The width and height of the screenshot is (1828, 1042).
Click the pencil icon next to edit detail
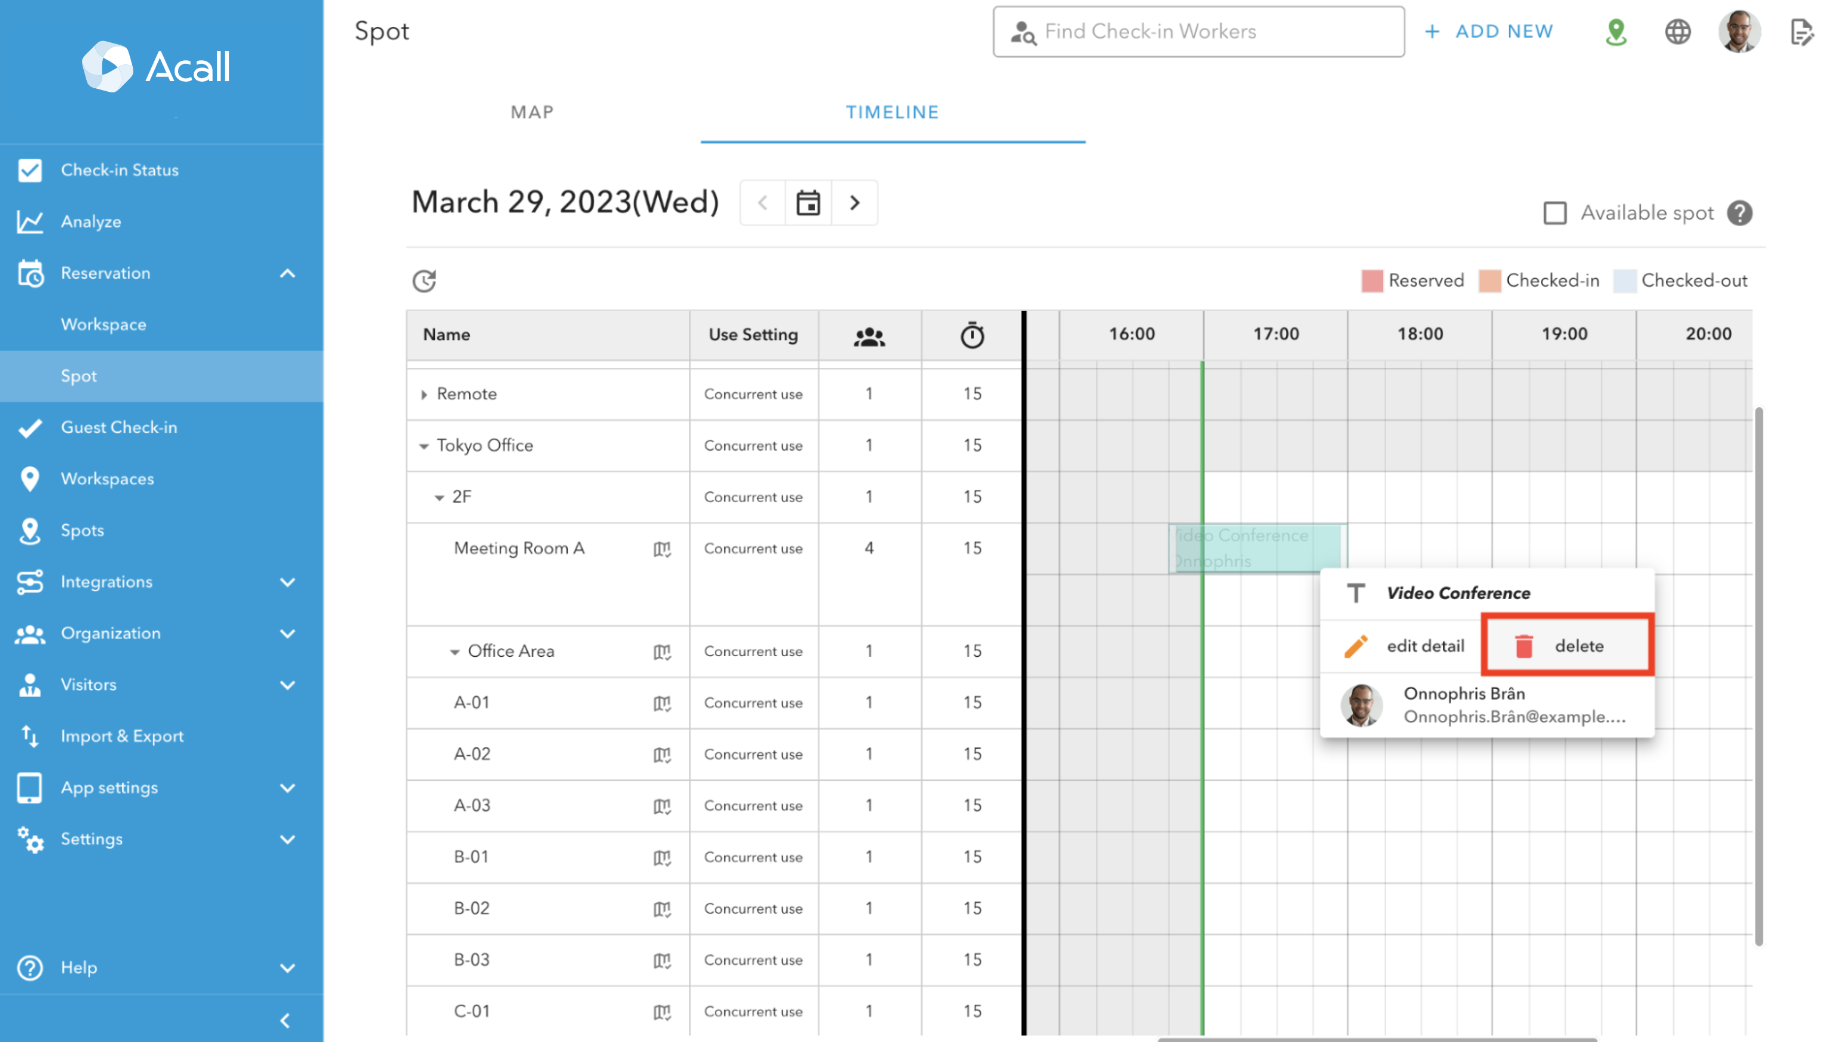(x=1357, y=645)
